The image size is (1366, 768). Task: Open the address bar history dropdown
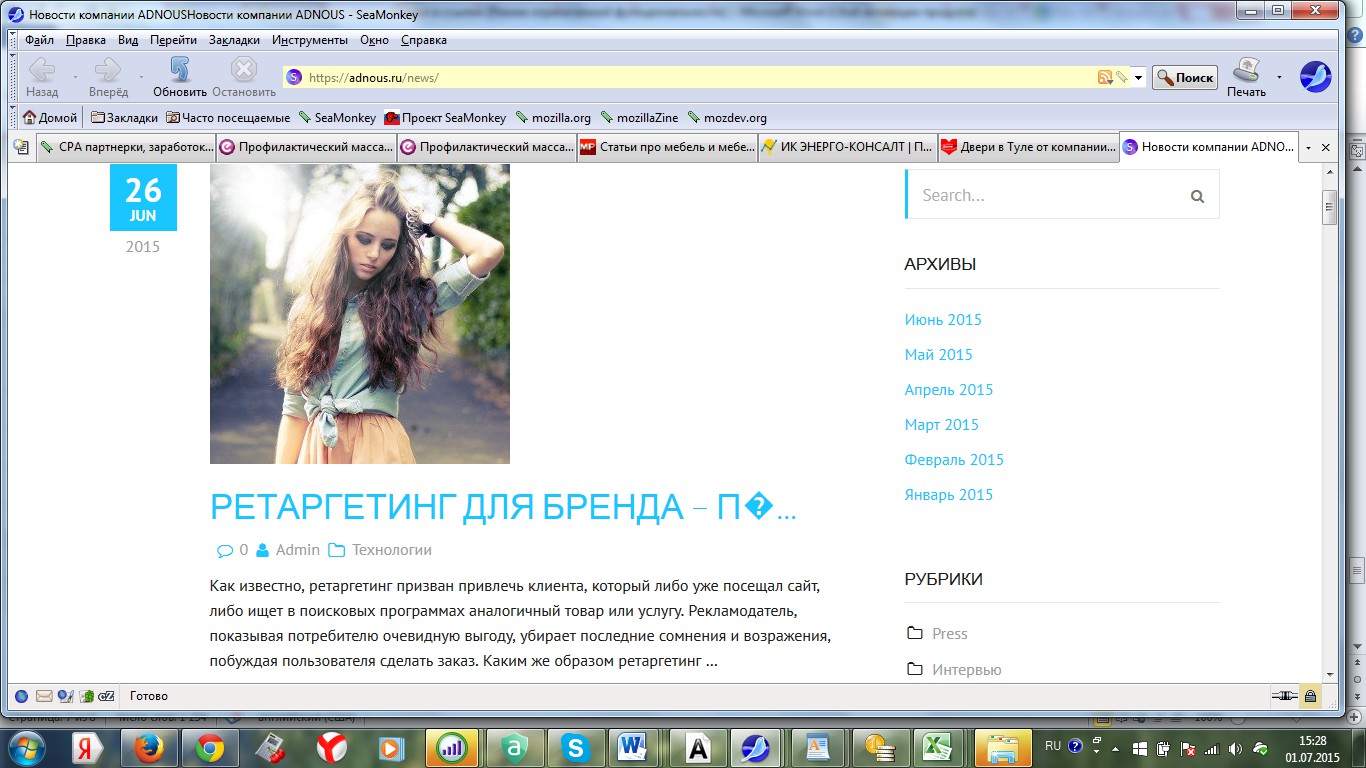pos(1138,78)
